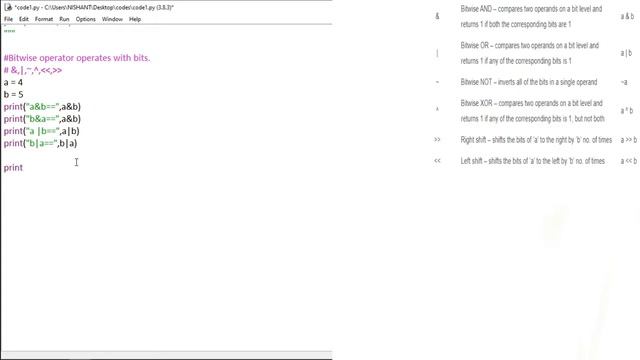Click the line print("b&a==",a&b)
Viewport: 640px width, 360px height.
pos(42,119)
